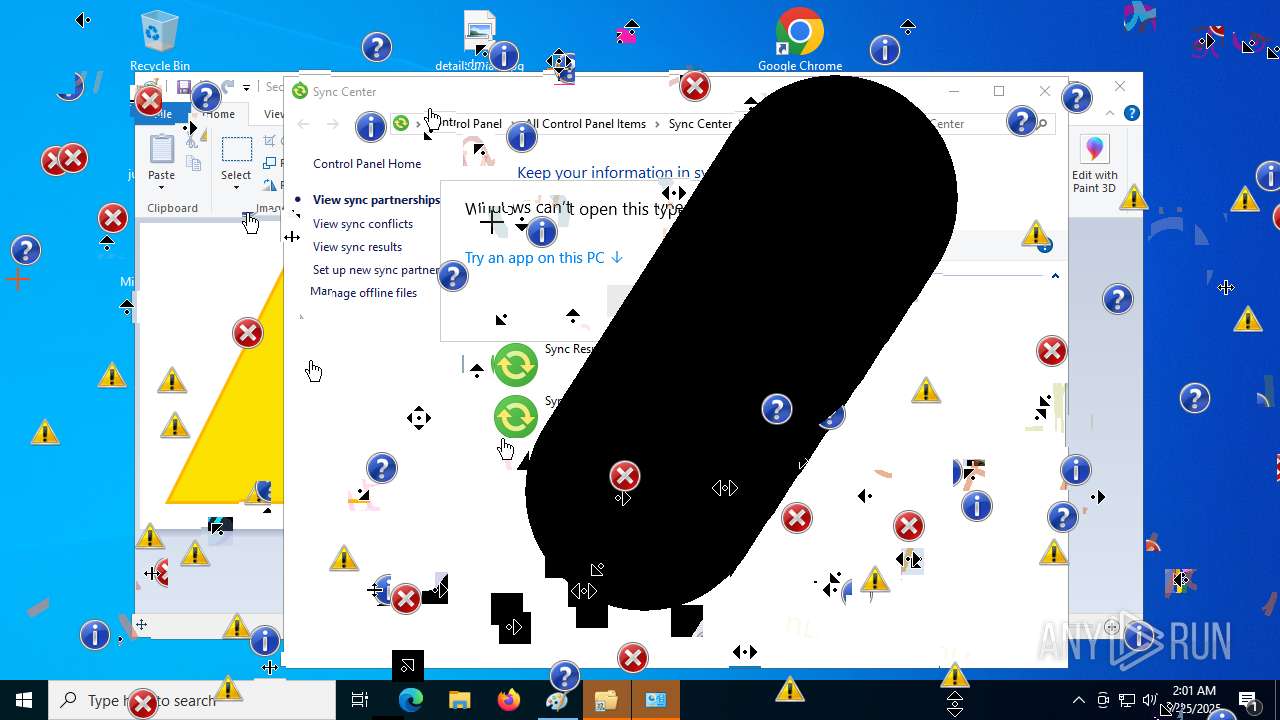Image resolution: width=1280 pixels, height=720 pixels.
Task: Open Task View from the taskbar
Action: pos(360,700)
